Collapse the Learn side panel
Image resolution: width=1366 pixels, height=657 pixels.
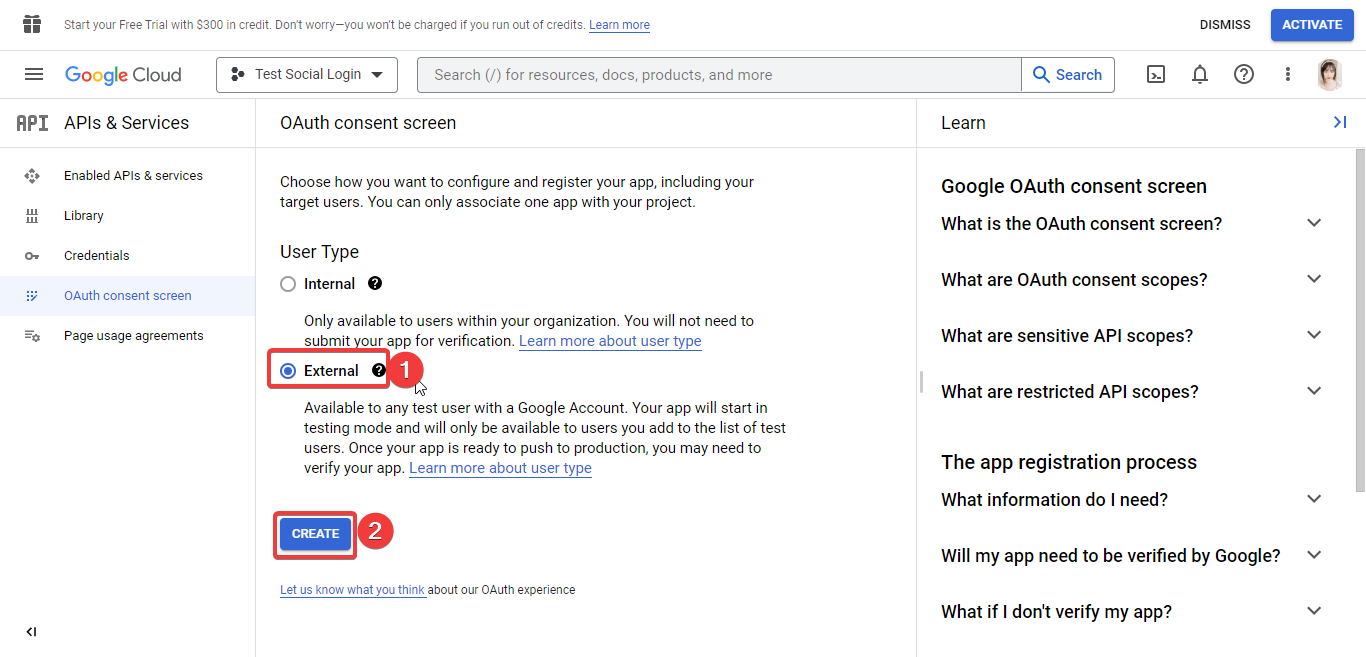pos(1340,122)
